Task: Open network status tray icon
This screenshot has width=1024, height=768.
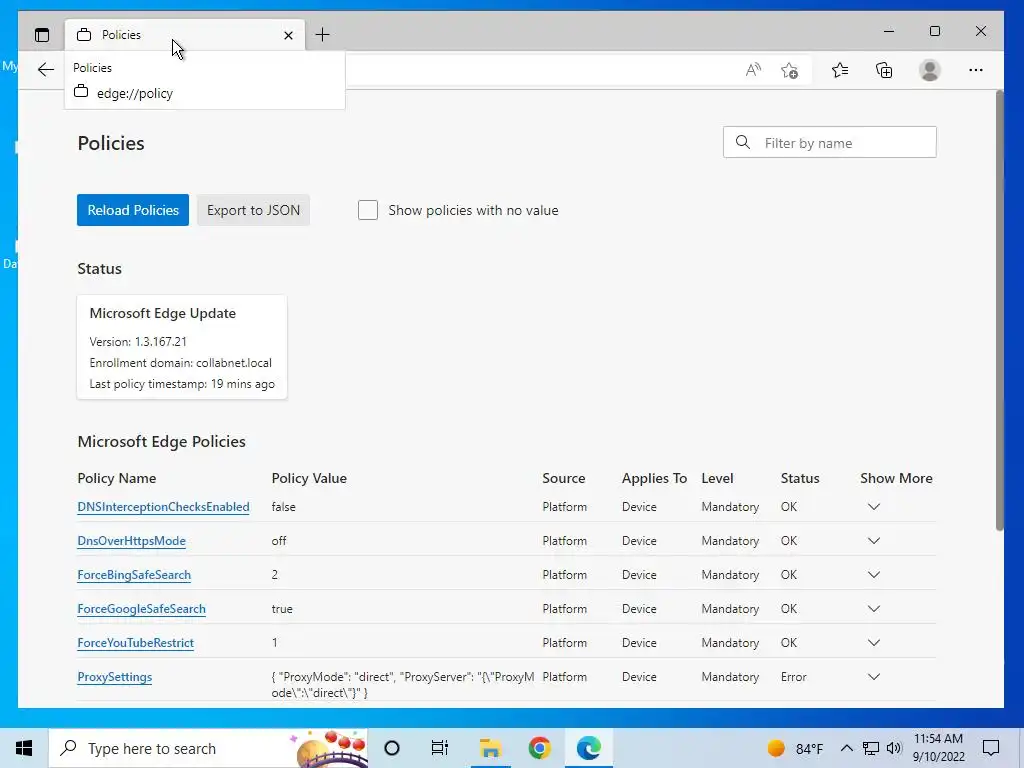Action: (871, 748)
